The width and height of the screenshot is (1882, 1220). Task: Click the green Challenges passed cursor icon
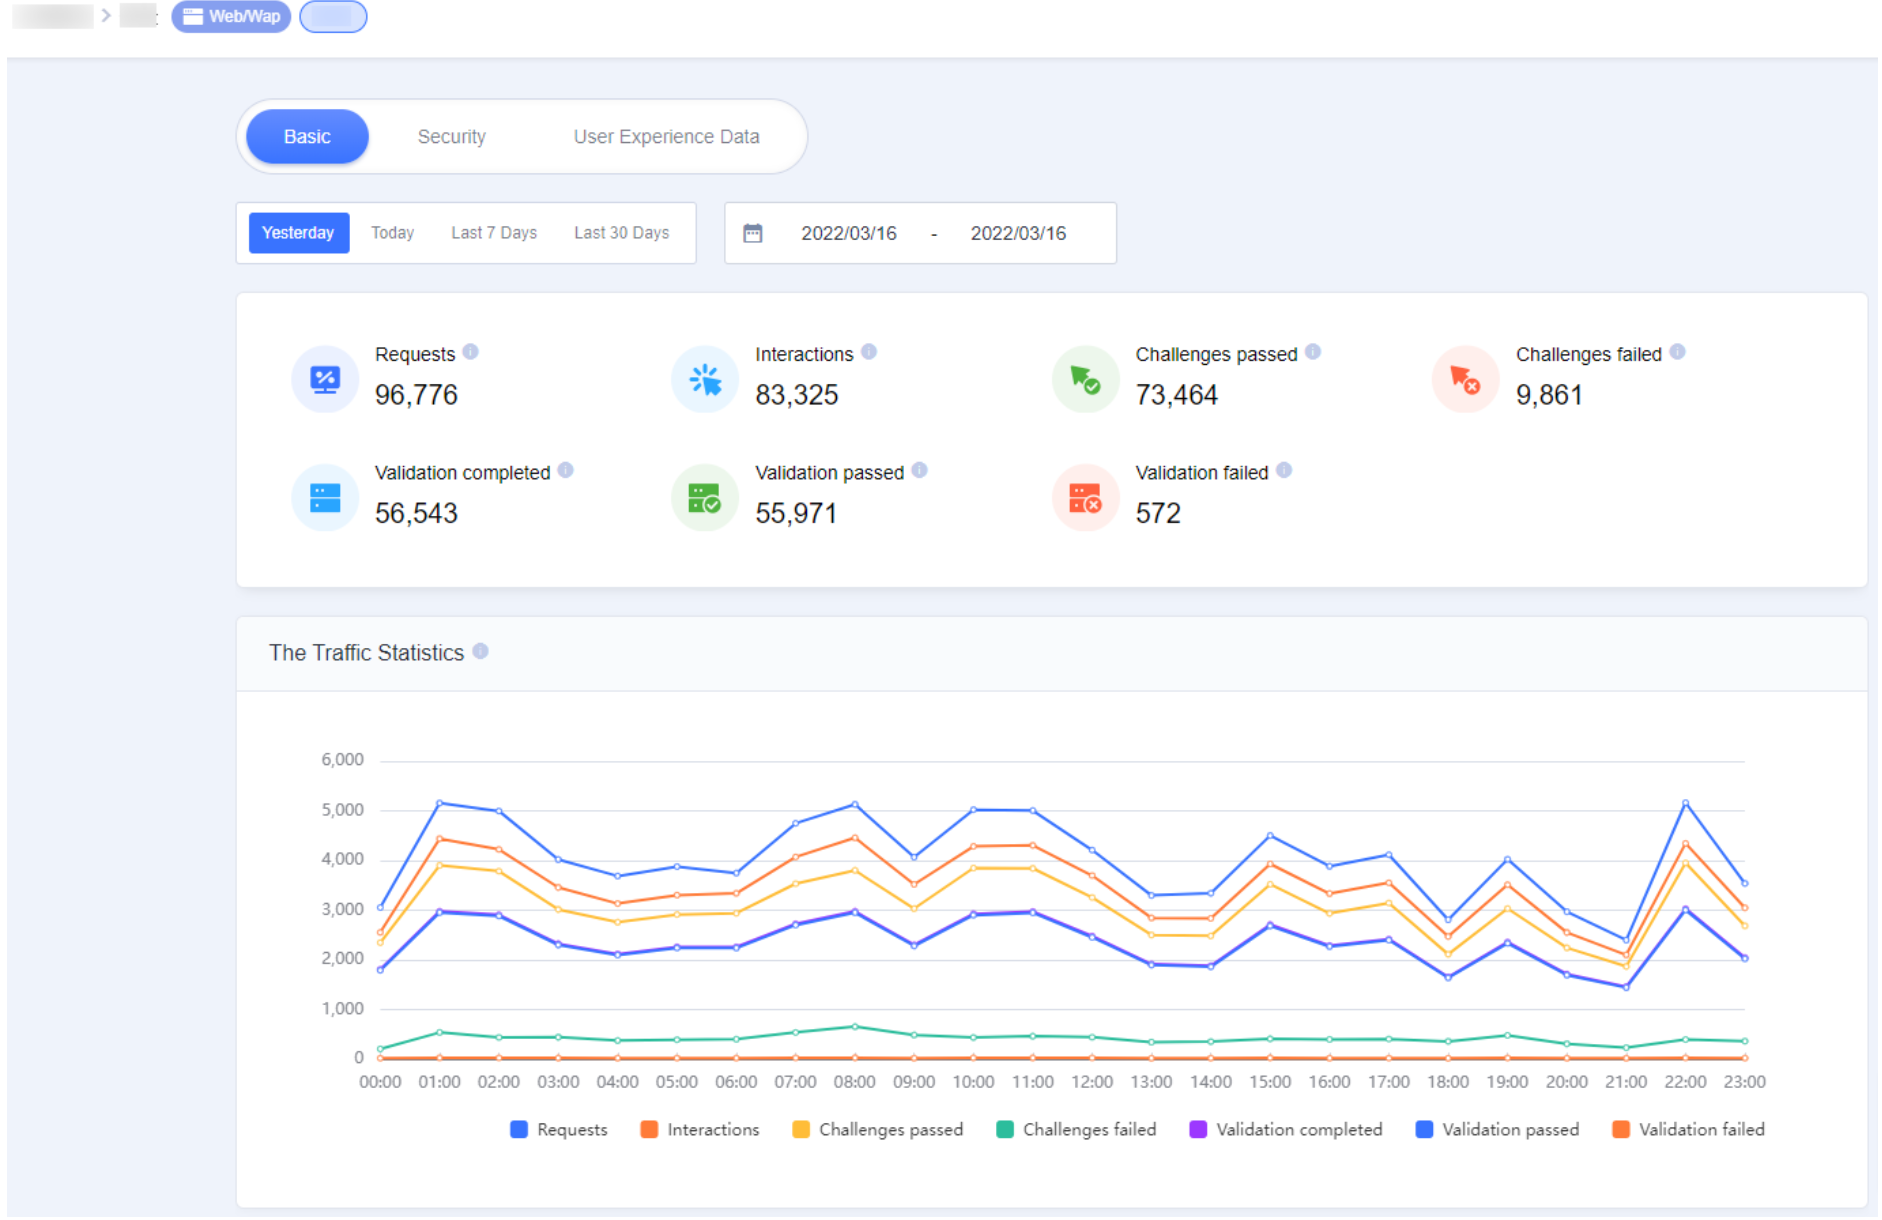pyautogui.click(x=1085, y=379)
